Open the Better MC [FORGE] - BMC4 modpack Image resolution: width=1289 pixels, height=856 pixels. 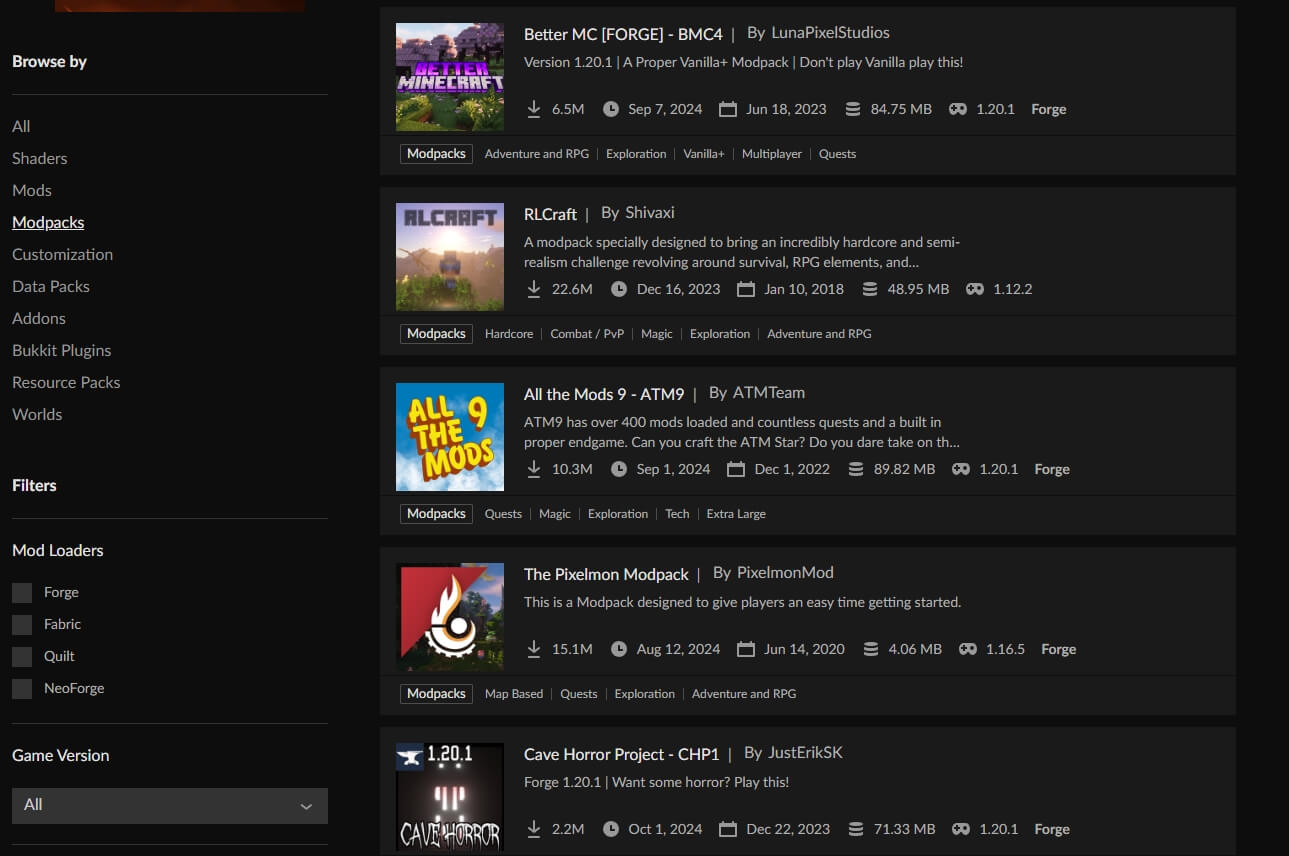(623, 34)
